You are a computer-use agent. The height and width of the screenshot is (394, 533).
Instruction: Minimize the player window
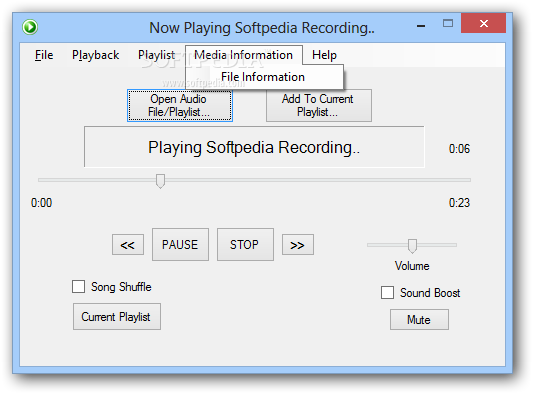421,25
